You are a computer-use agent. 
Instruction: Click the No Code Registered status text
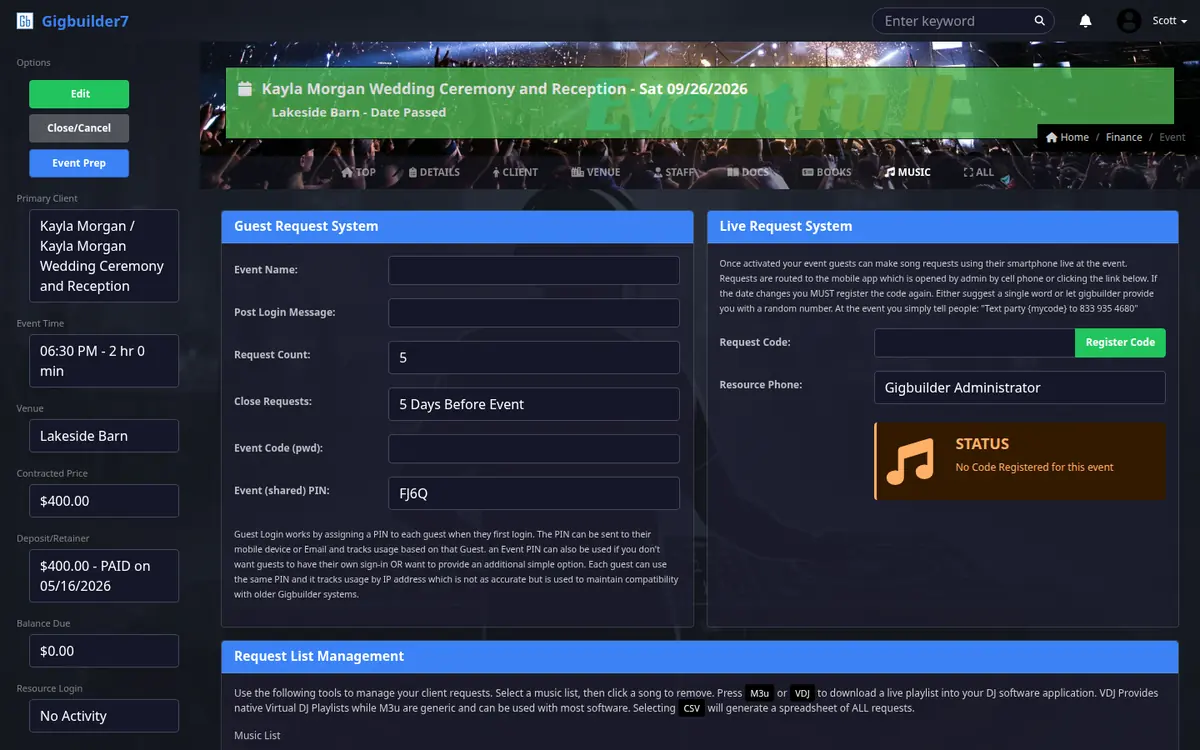1034,467
